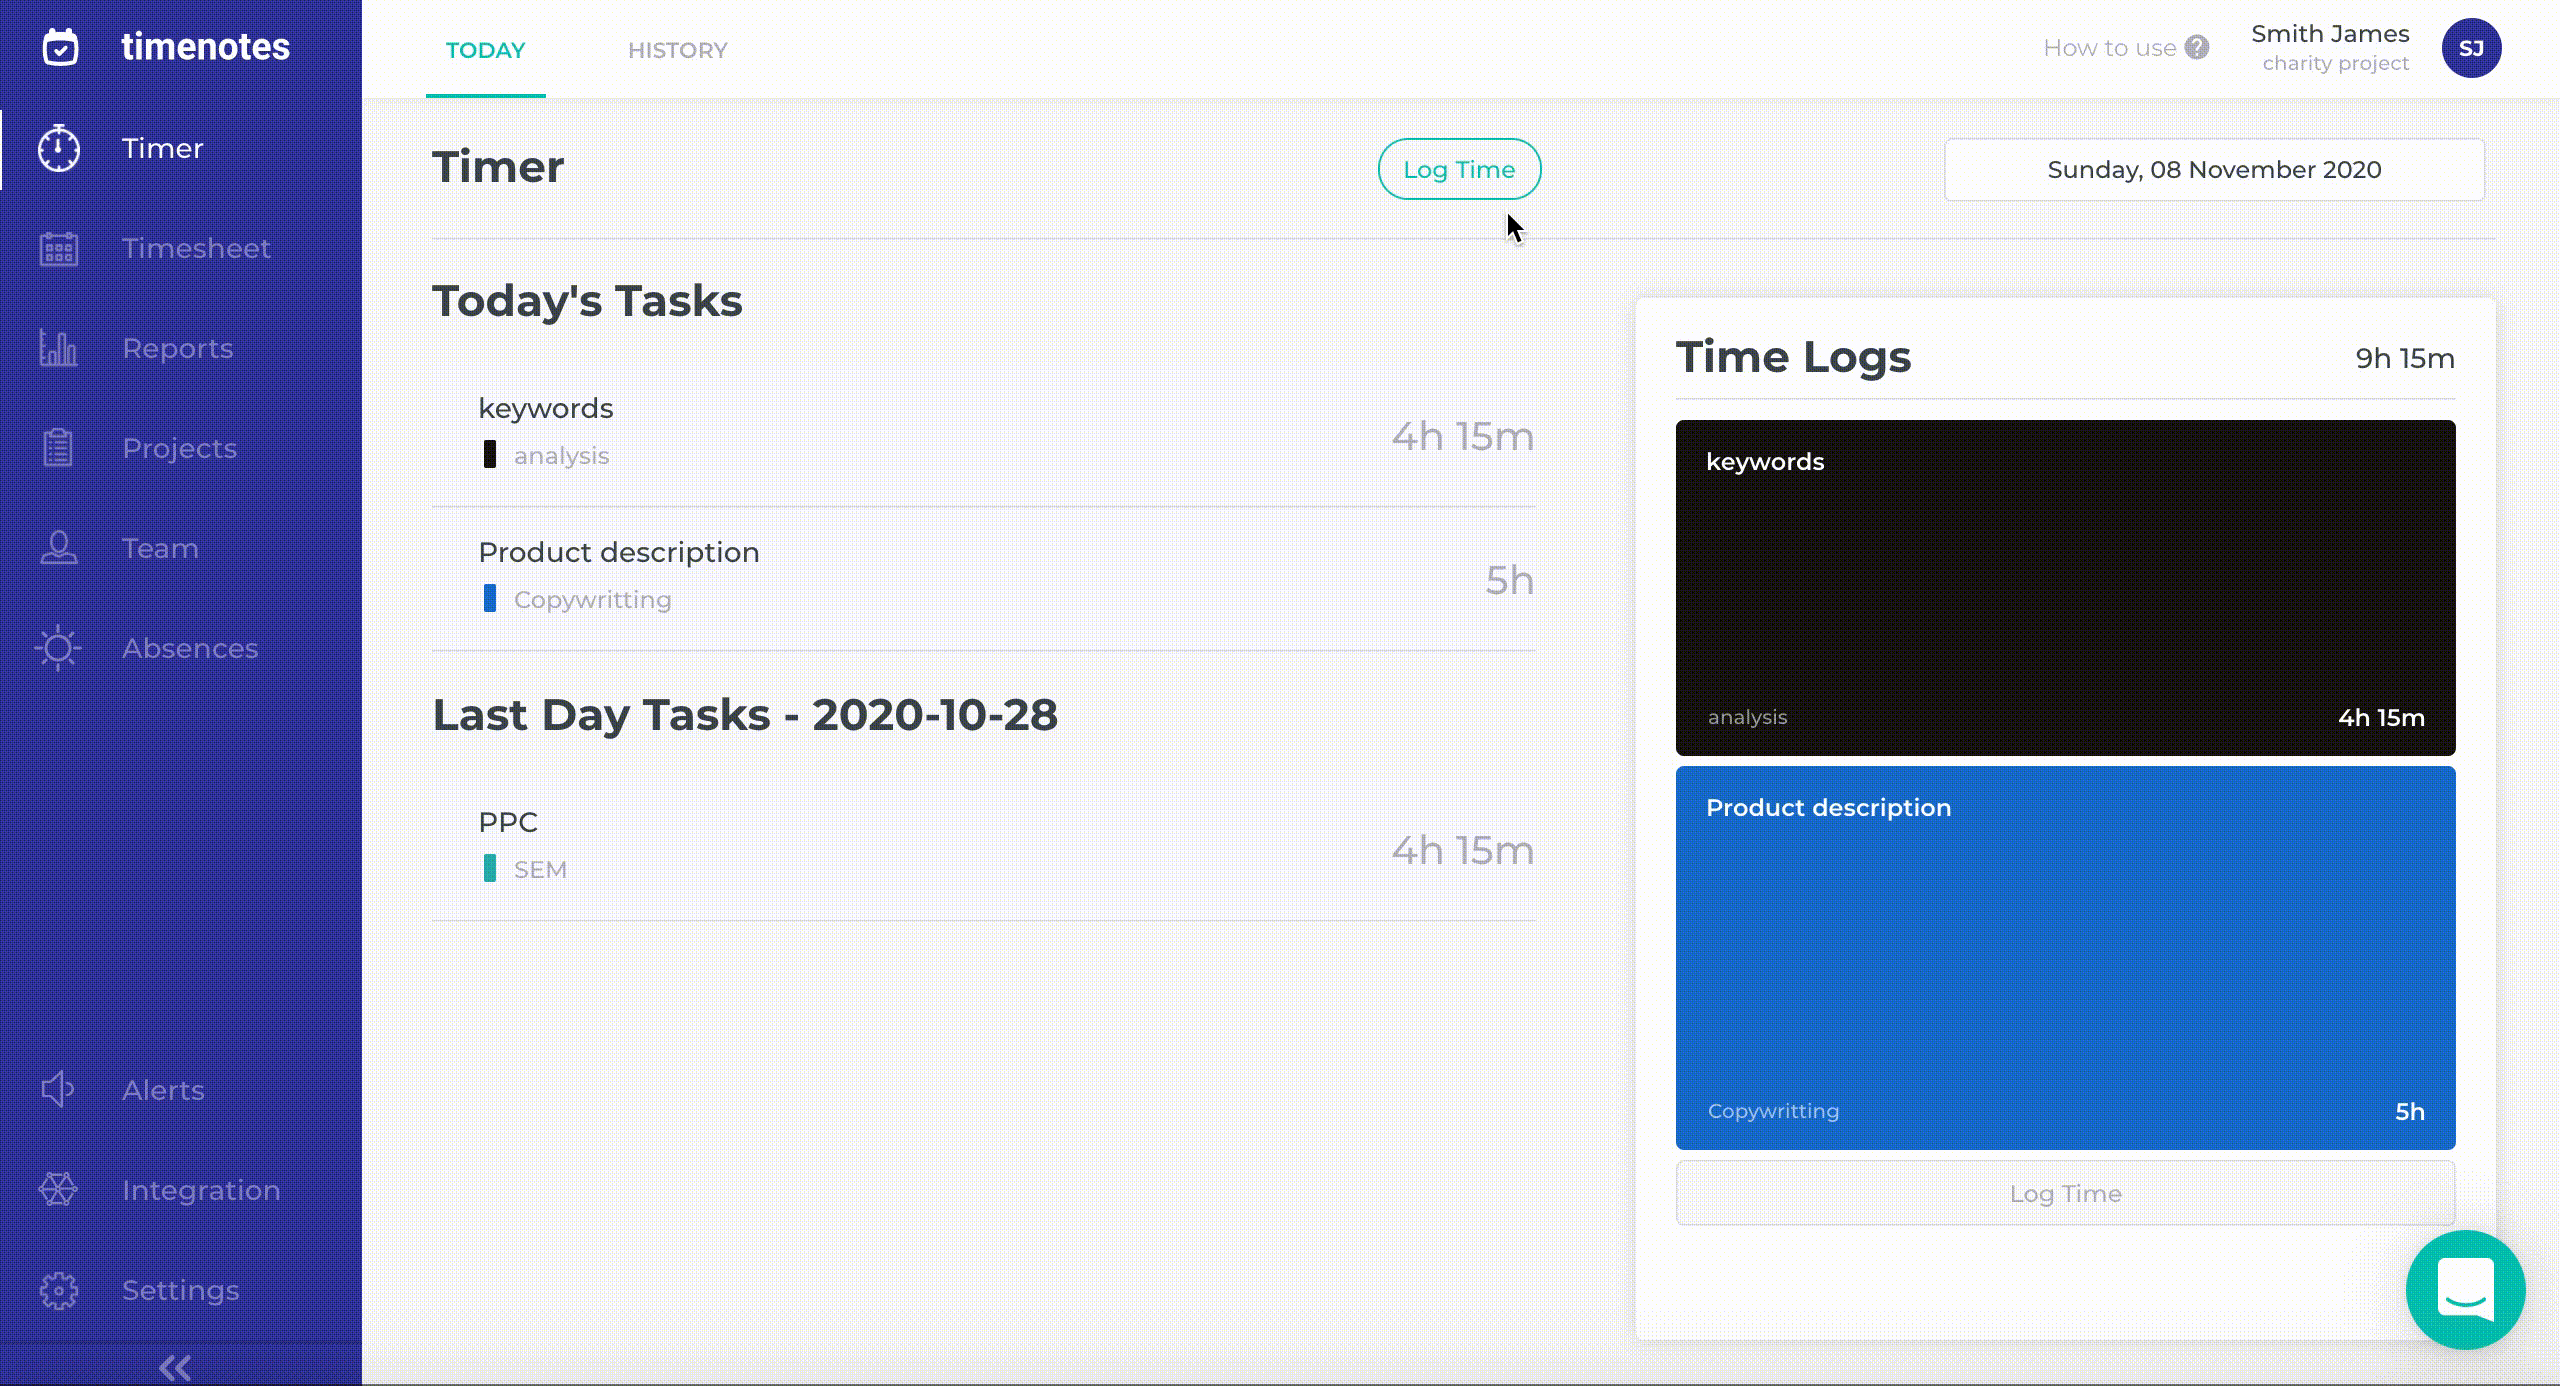Viewport: 2560px width, 1386px height.
Task: Select the TODAY tab
Action: point(485,50)
